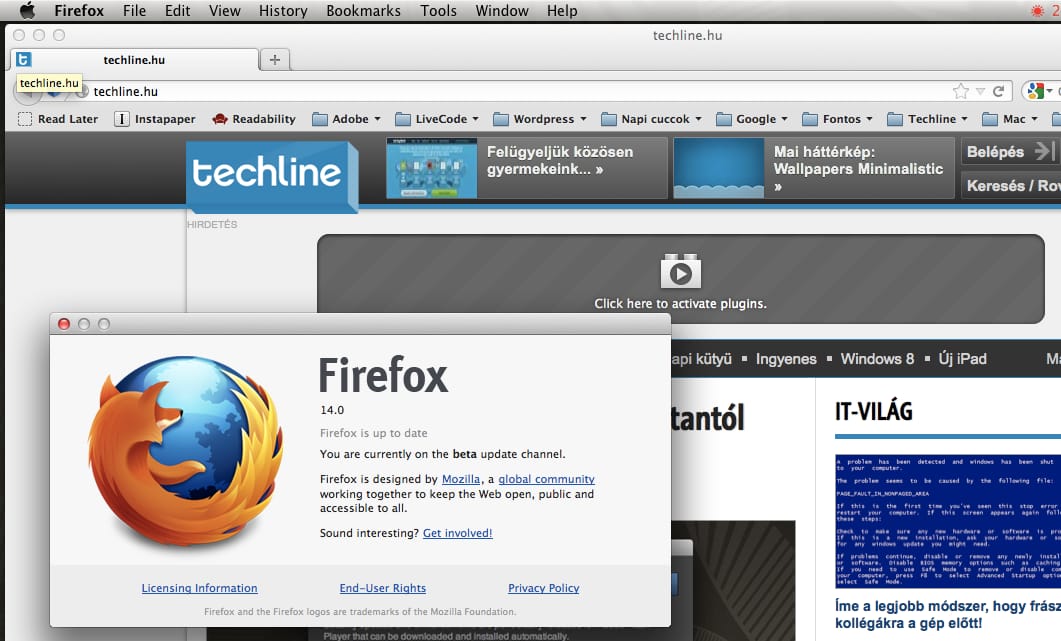Click the Keresés search button
The height and width of the screenshot is (641, 1061).
click(x=1011, y=185)
